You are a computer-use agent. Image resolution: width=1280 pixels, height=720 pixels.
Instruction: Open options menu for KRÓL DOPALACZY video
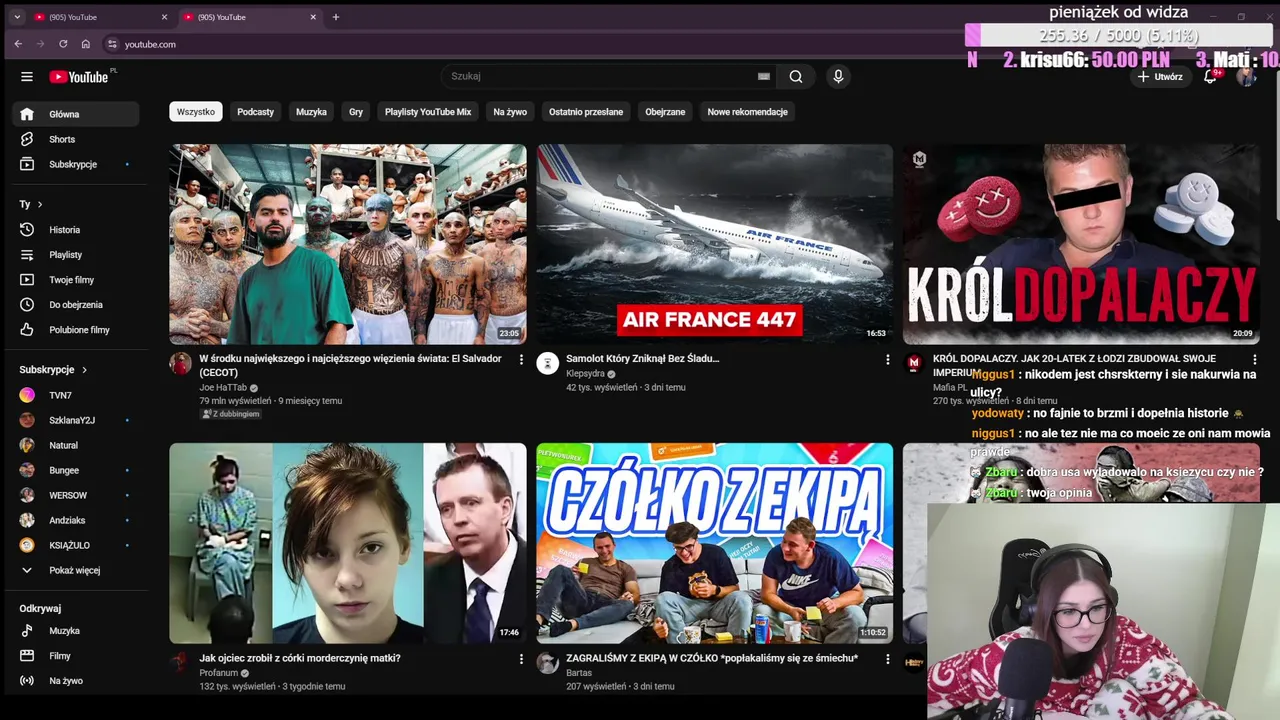[x=1255, y=359]
